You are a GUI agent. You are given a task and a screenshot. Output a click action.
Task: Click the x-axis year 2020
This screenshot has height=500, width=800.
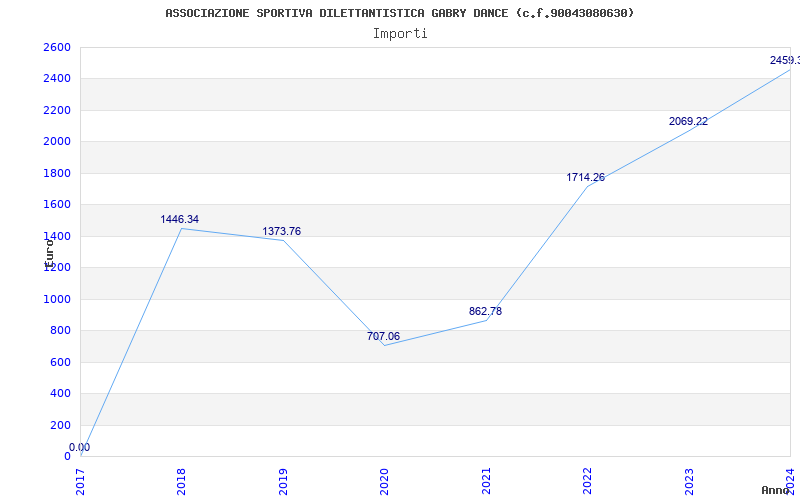(x=384, y=481)
